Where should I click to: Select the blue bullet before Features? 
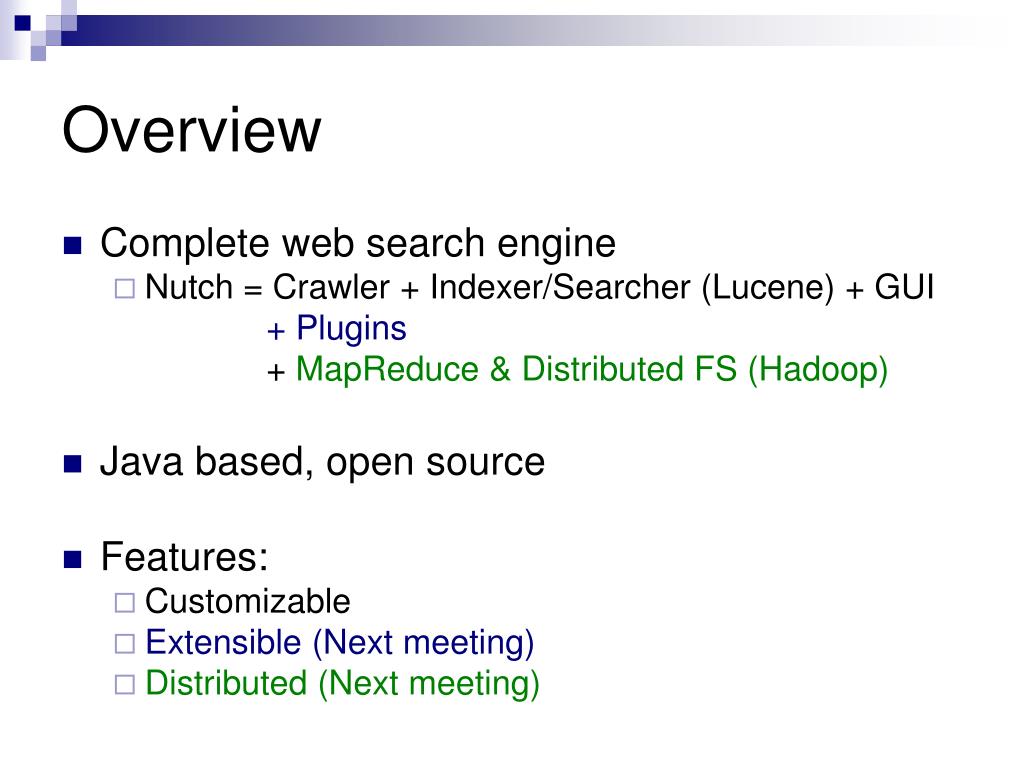[x=72, y=560]
